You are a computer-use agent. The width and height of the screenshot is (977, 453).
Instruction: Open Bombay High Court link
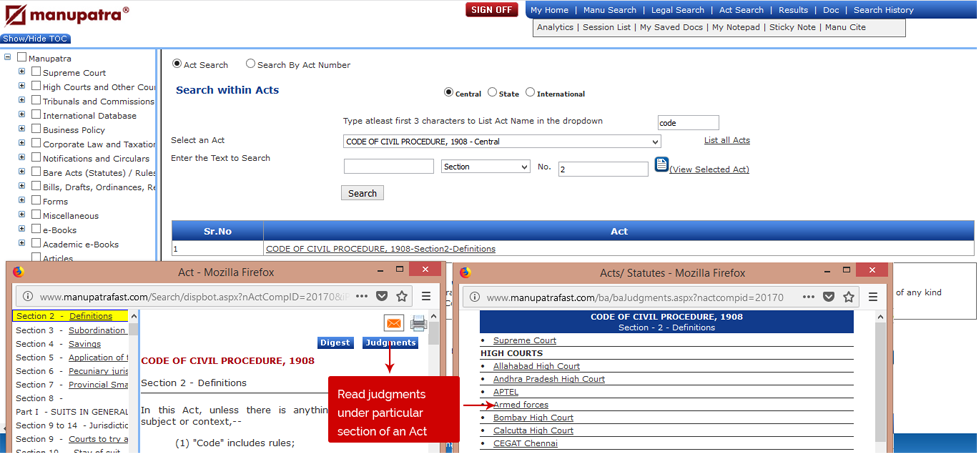pyautogui.click(x=533, y=417)
